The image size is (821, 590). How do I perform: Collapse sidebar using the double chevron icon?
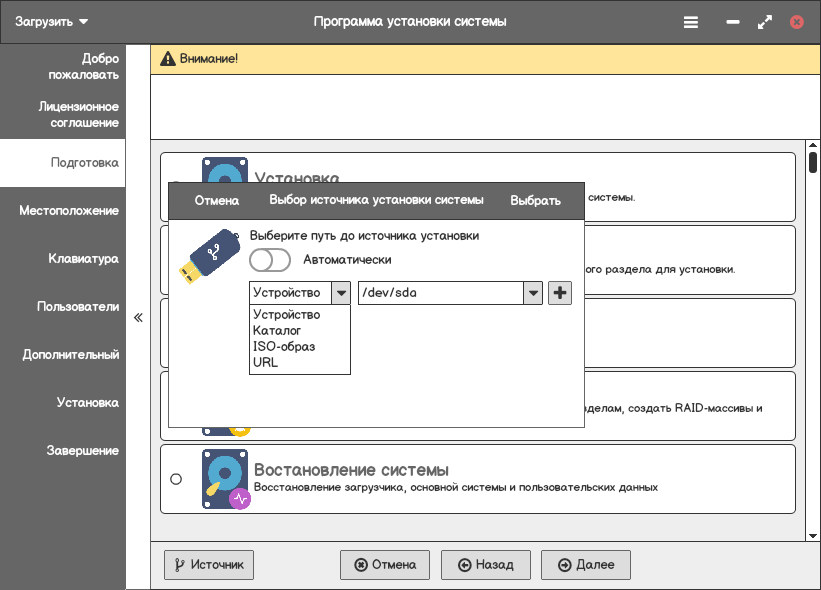pos(138,317)
